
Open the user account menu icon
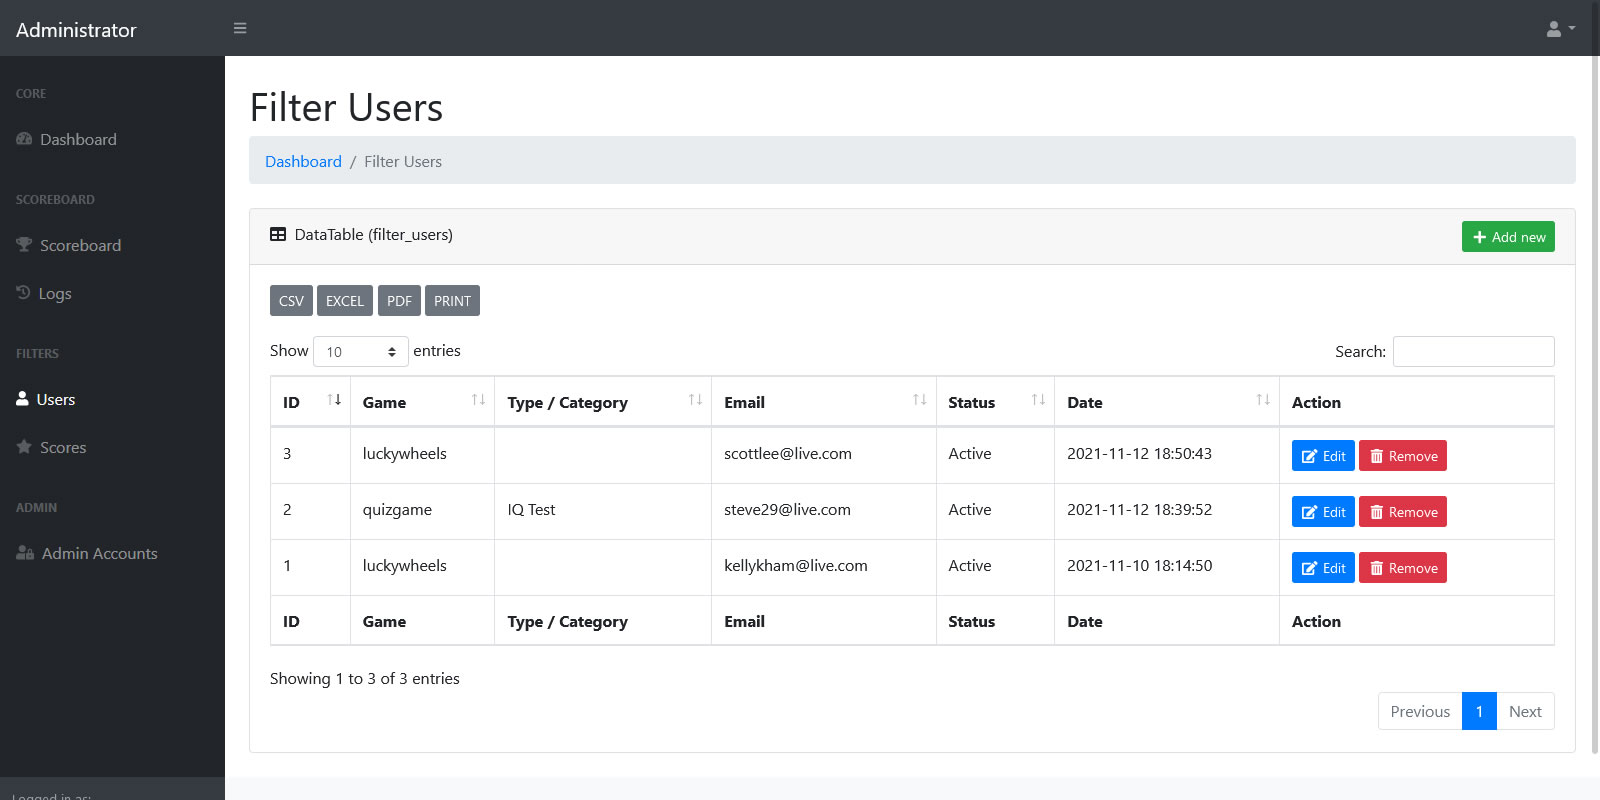[1559, 29]
